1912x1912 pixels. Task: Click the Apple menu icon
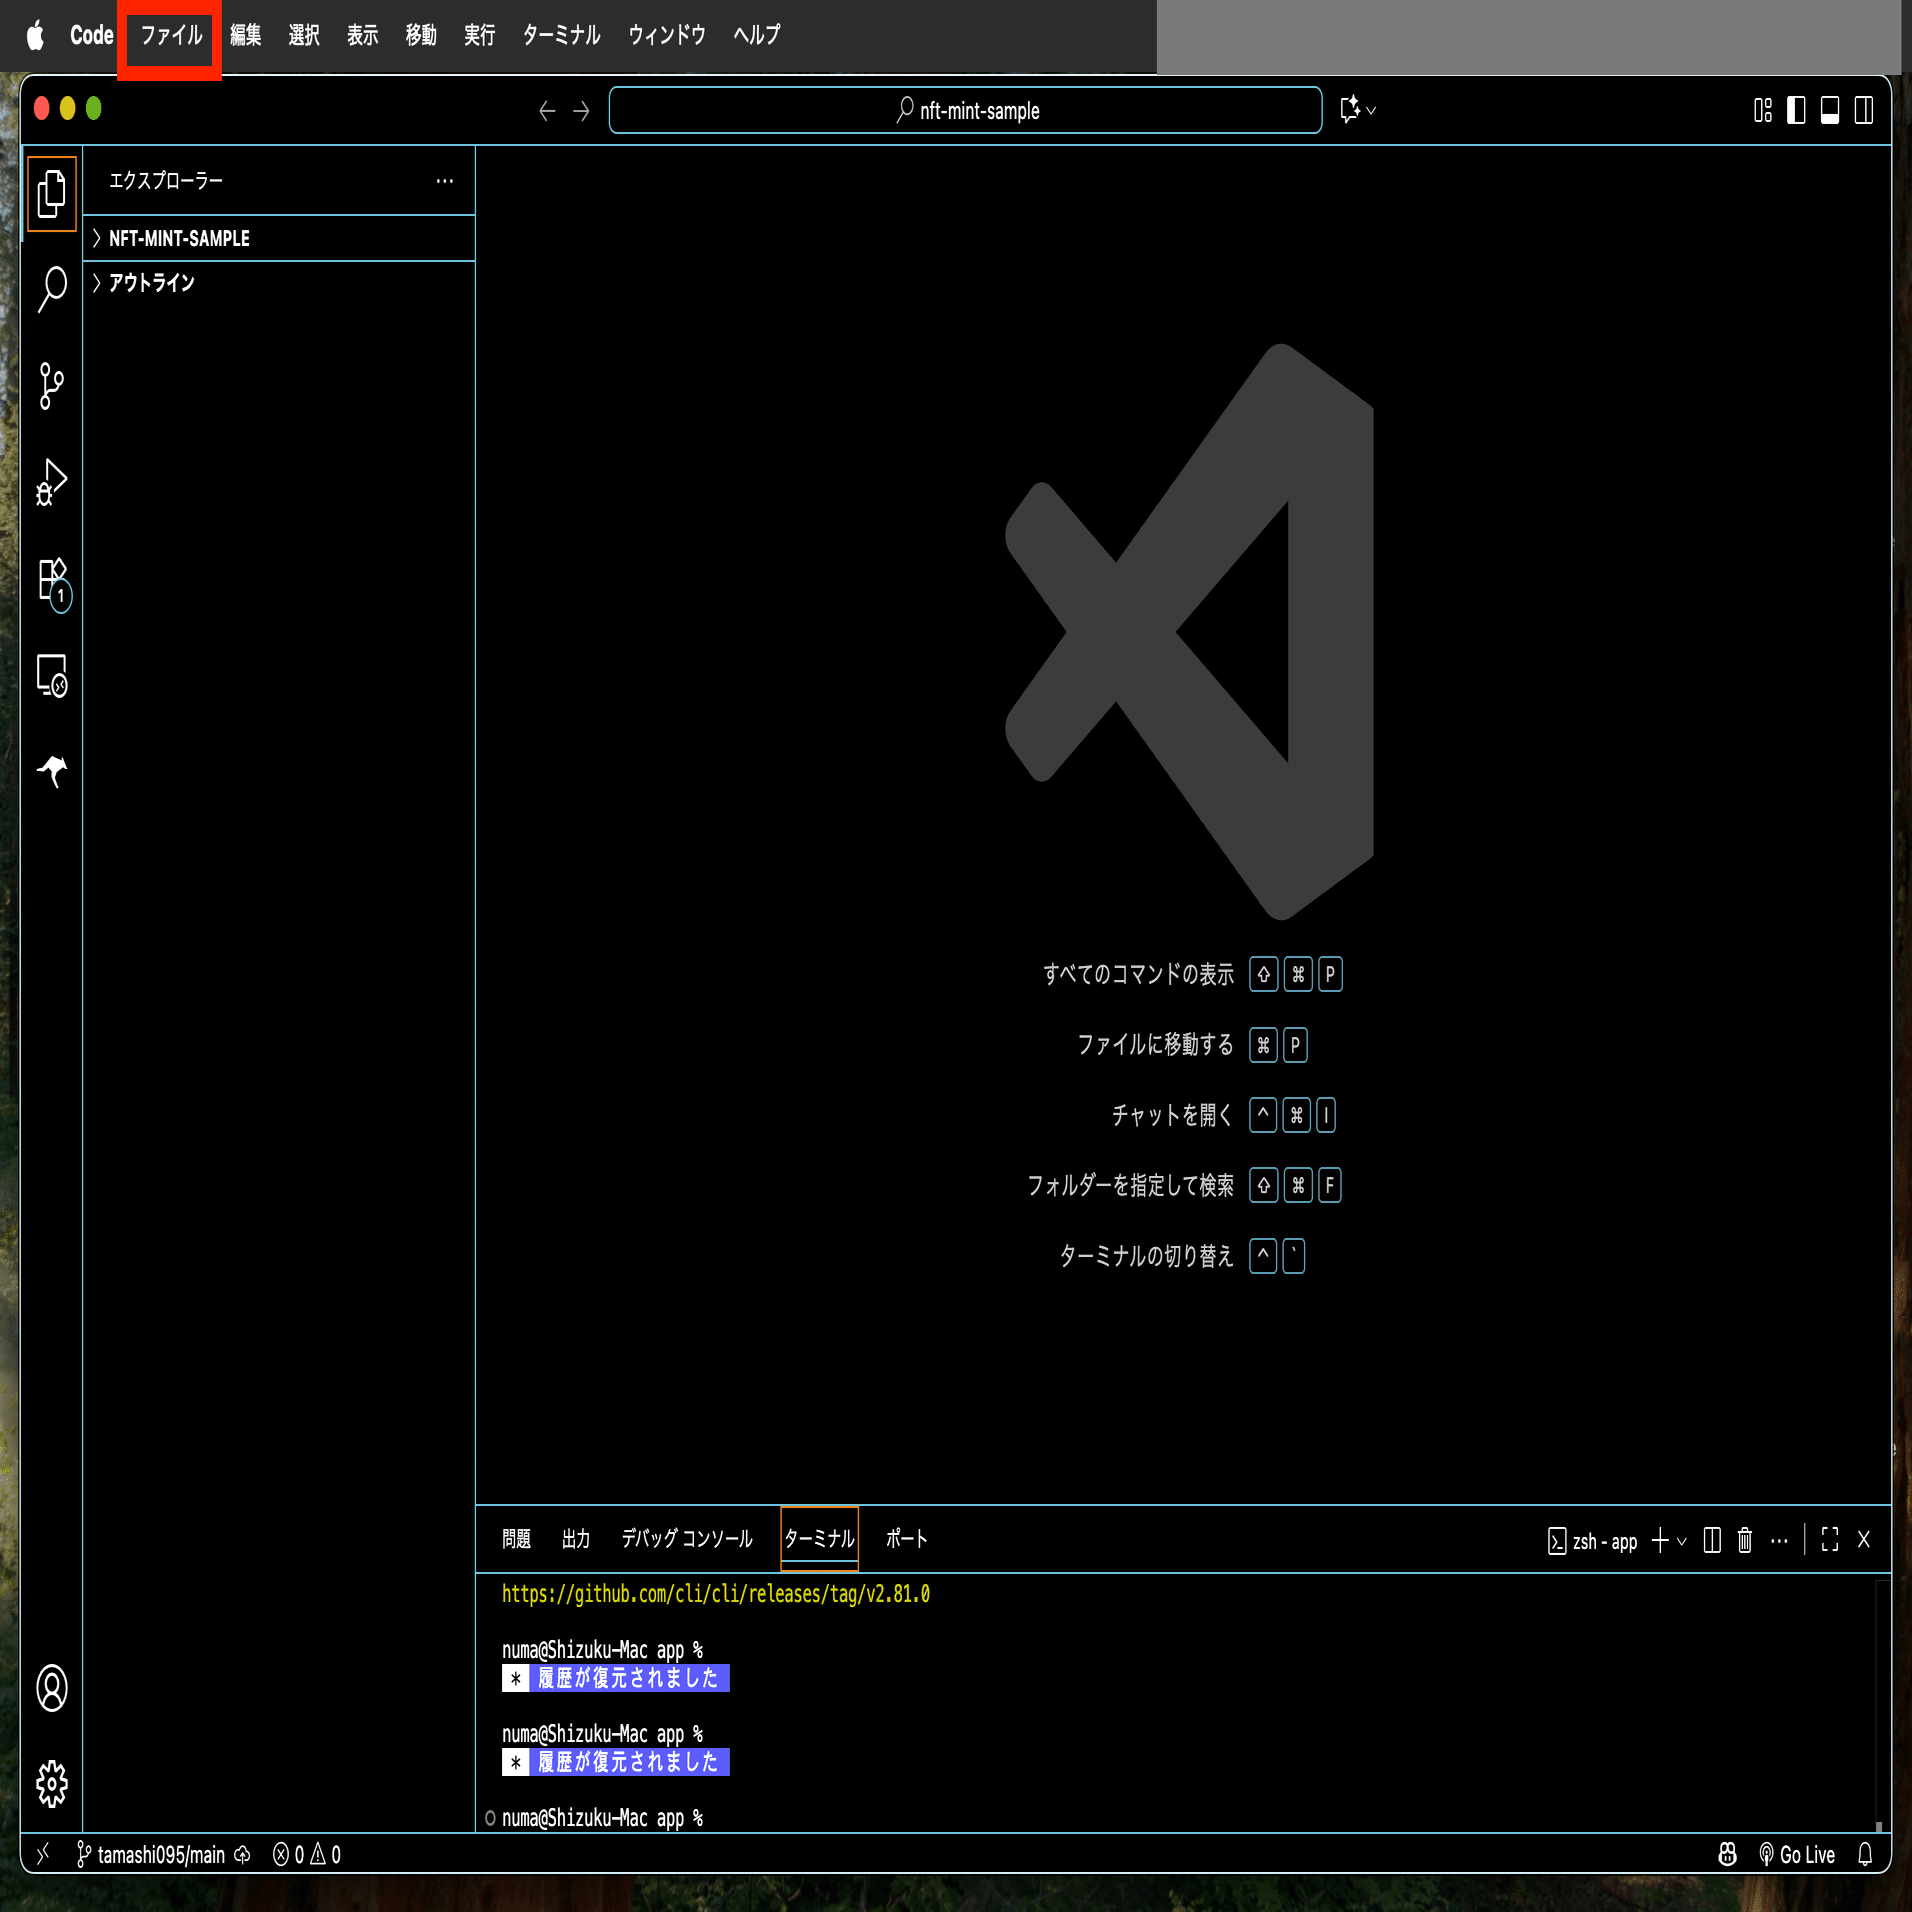[x=36, y=35]
